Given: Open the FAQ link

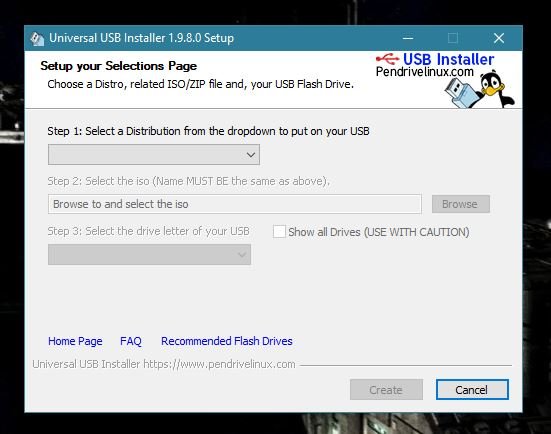Looking at the screenshot, I should 131,341.
